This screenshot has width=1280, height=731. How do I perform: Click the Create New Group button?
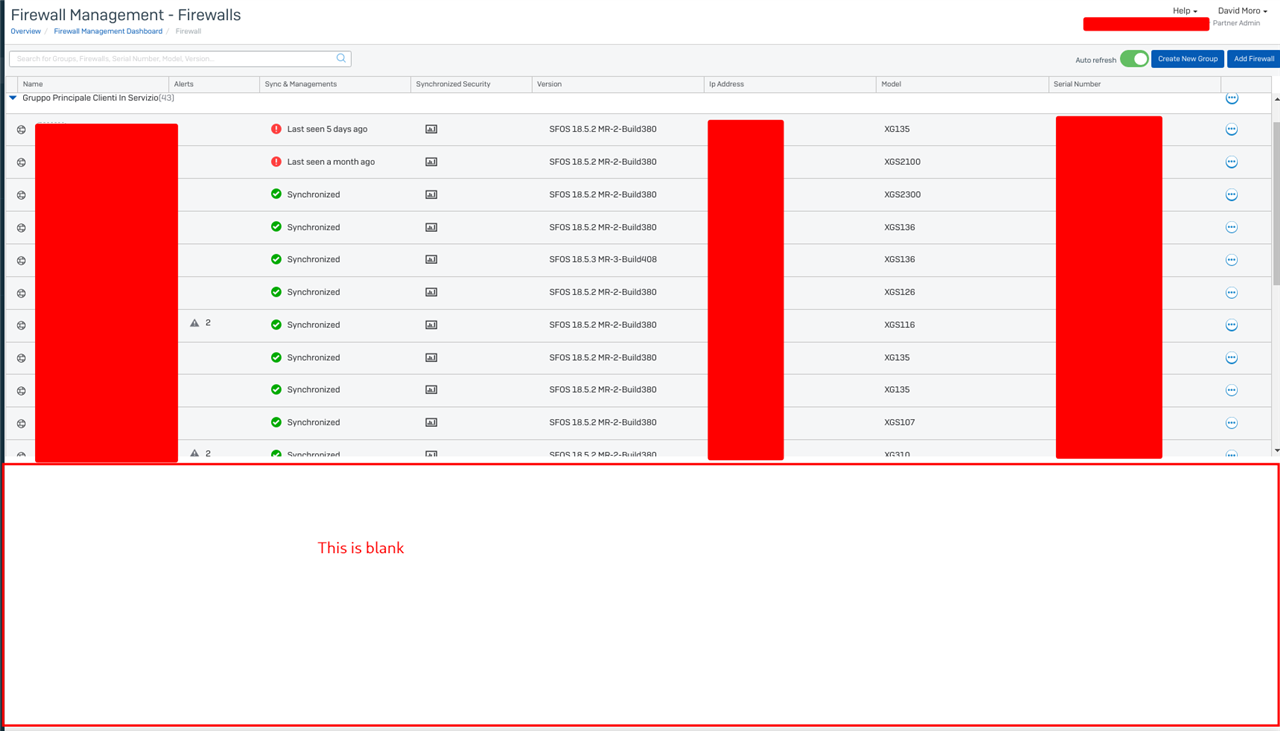pyautogui.click(x=1188, y=59)
